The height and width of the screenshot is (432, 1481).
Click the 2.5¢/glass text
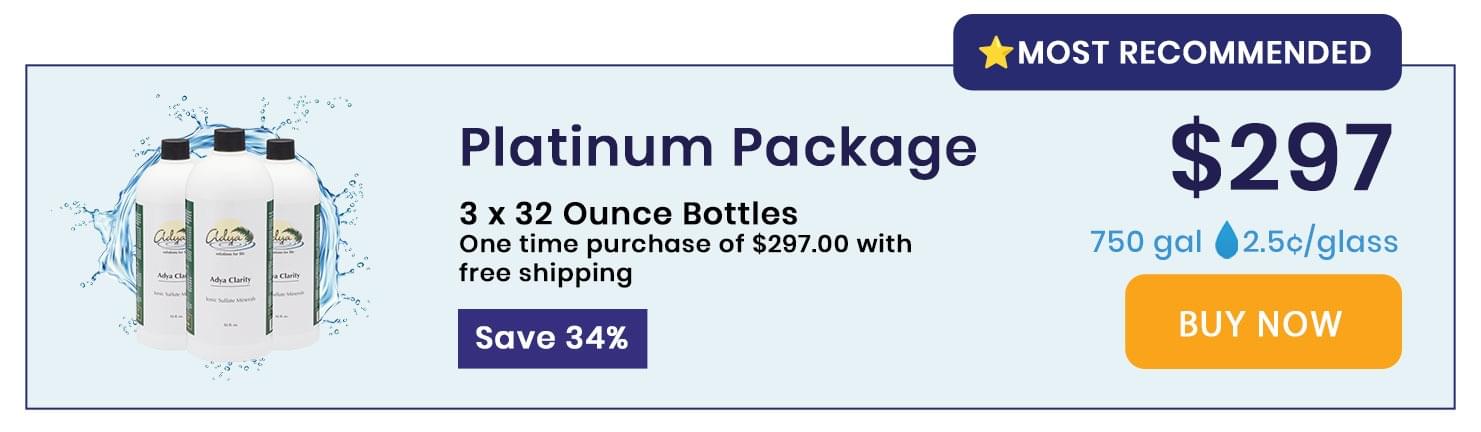click(1319, 243)
